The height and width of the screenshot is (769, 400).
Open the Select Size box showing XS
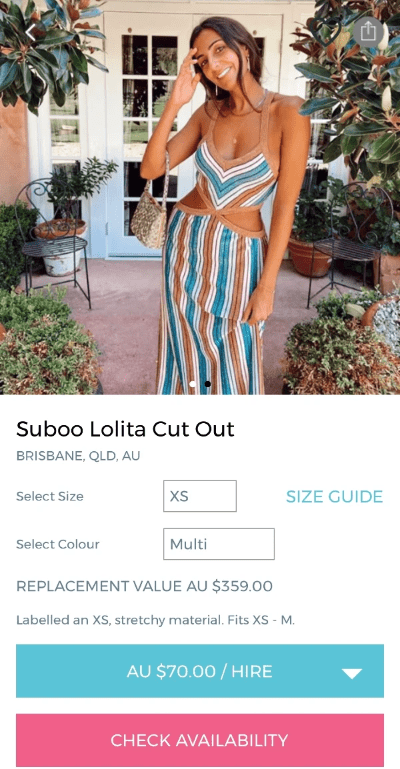click(x=200, y=496)
